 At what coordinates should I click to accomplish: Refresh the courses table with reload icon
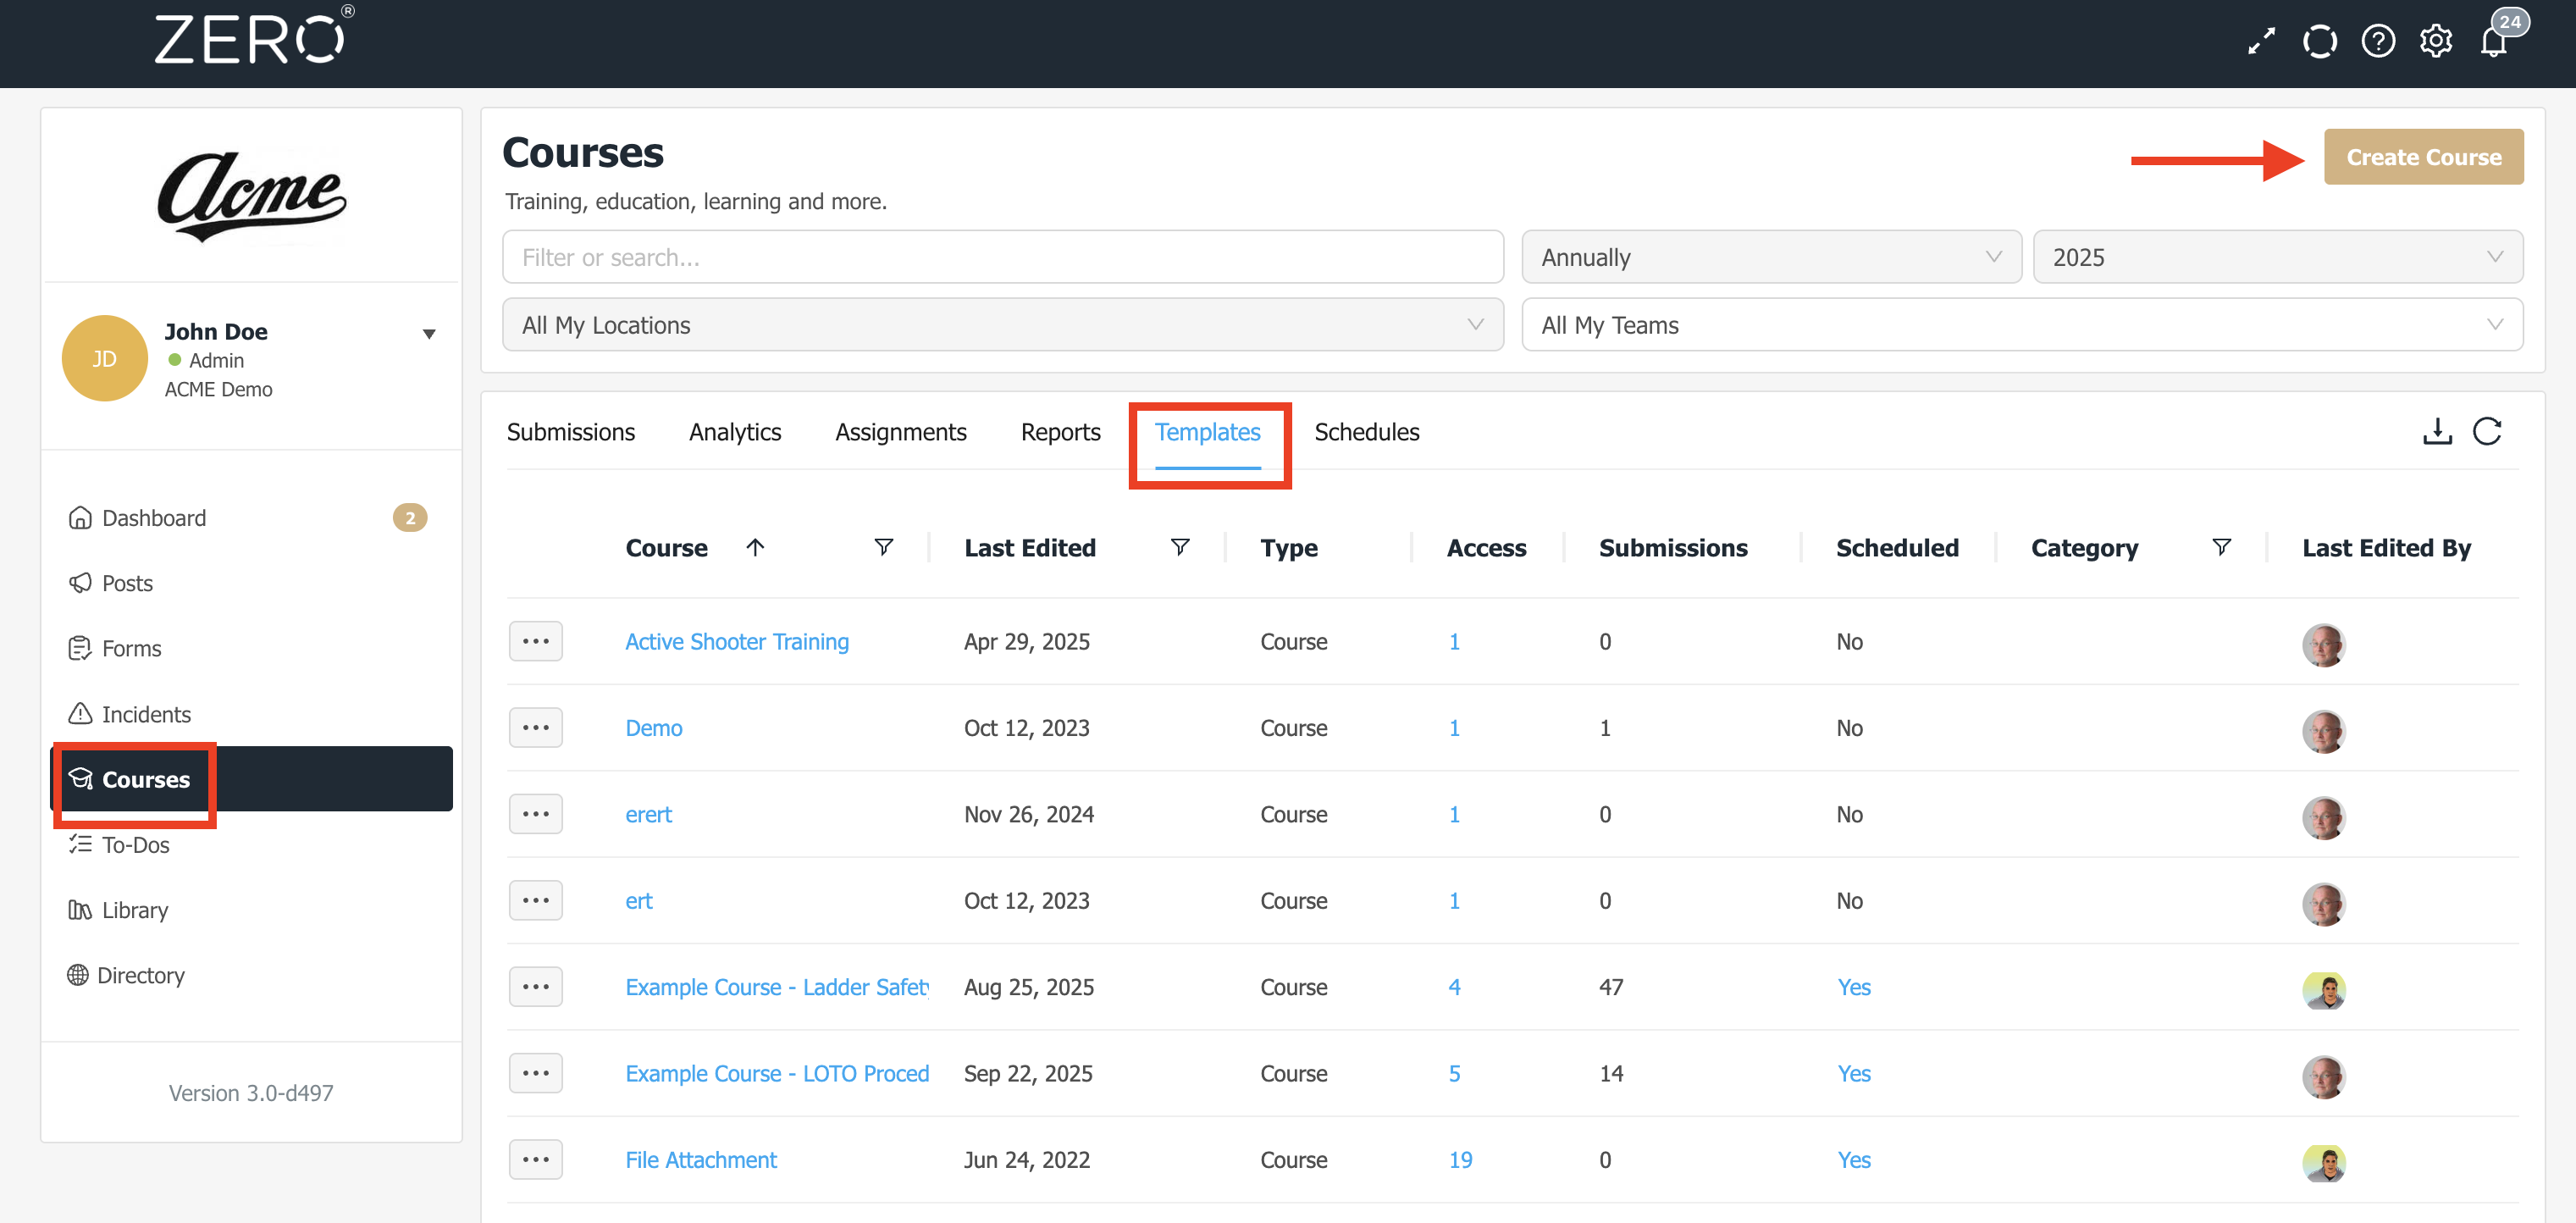[x=2486, y=431]
